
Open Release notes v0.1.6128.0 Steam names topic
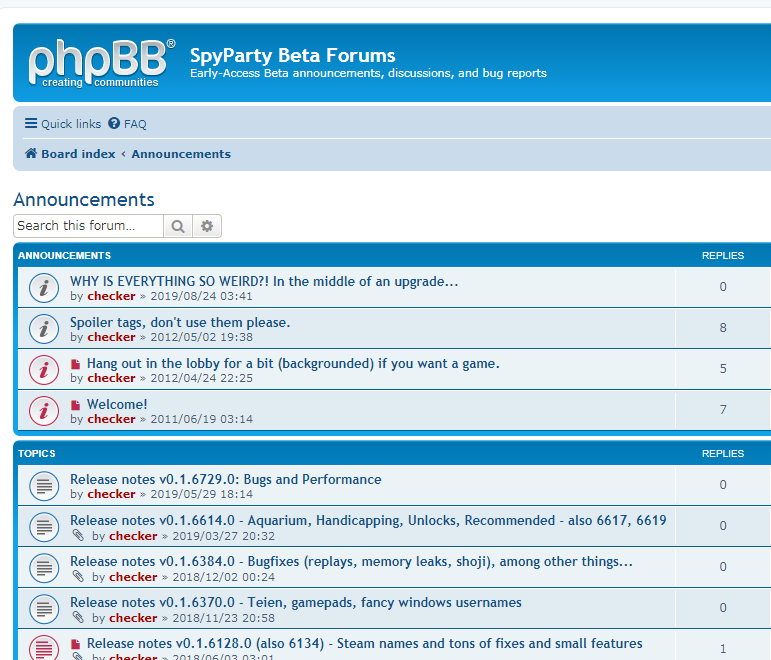pos(365,643)
